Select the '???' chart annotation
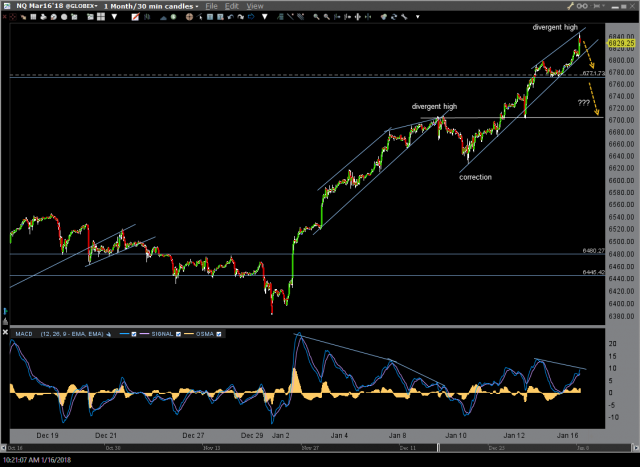Image resolution: width=640 pixels, height=467 pixels. coord(583,102)
